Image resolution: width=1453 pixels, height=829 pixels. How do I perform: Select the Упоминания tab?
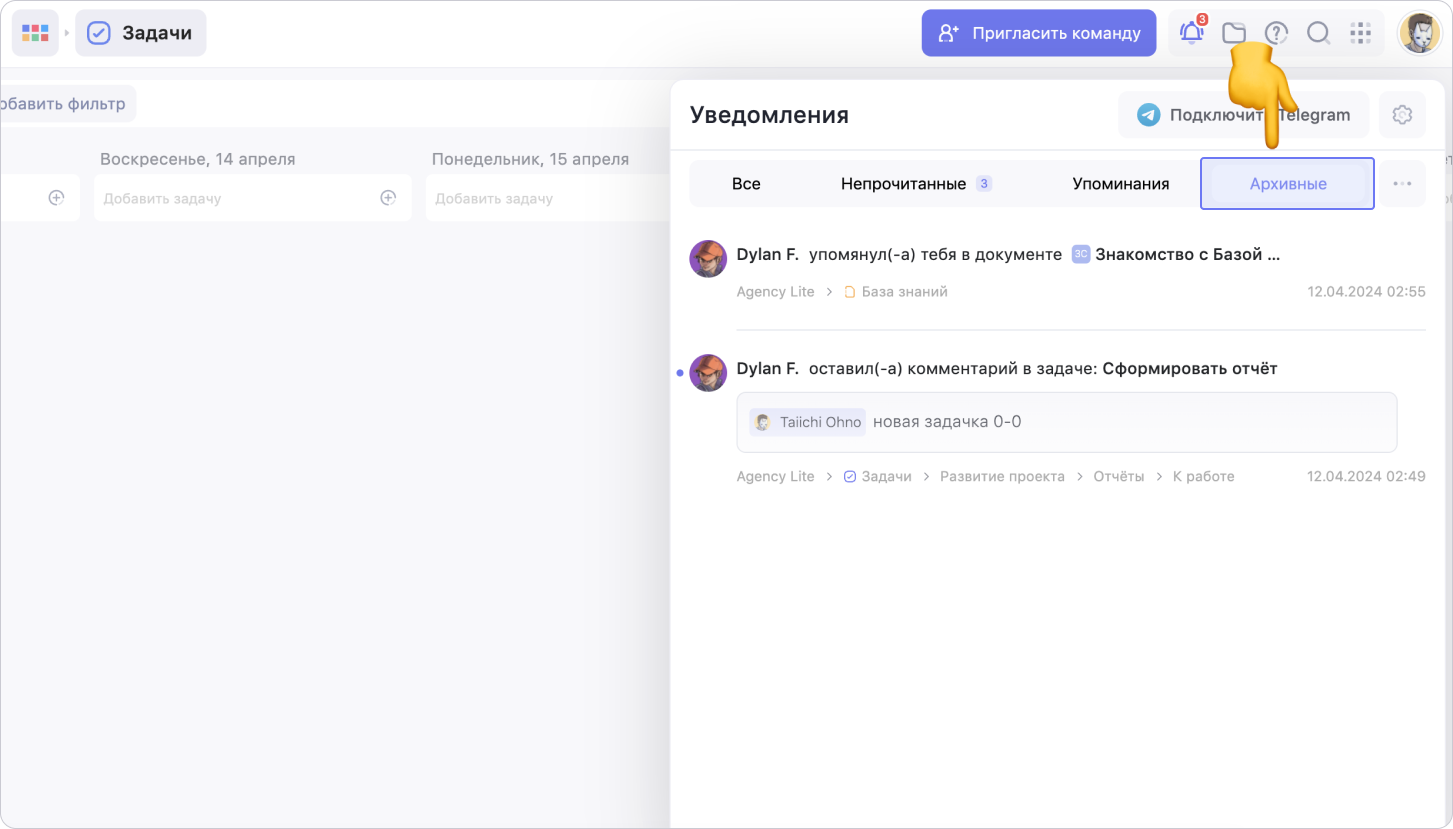pos(1120,184)
